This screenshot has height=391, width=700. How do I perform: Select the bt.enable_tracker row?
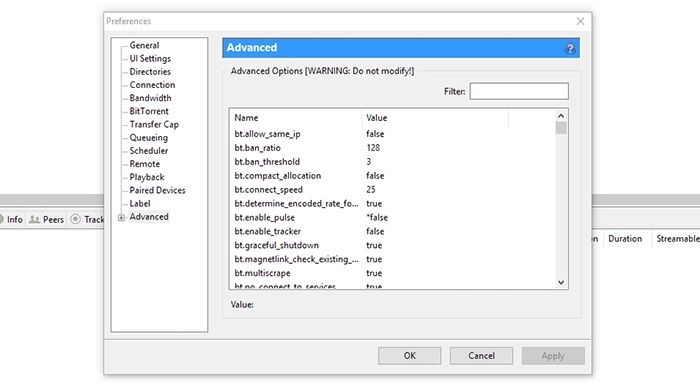tap(267, 231)
